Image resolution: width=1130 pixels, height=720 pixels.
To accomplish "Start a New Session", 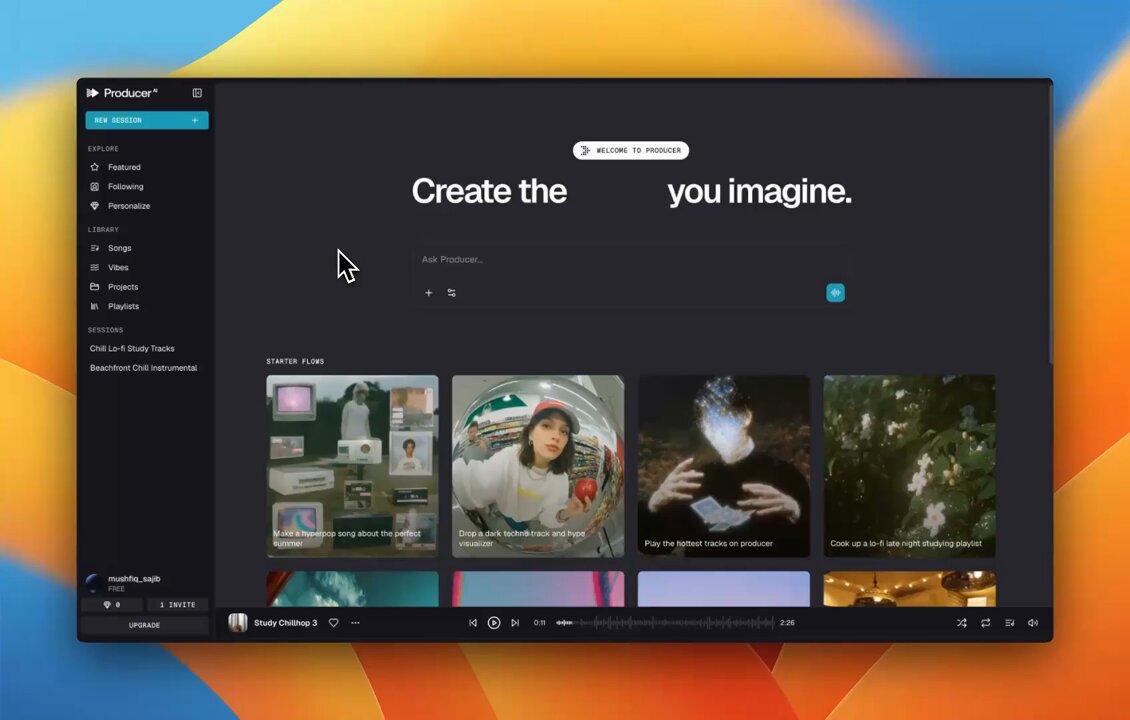I will point(146,120).
